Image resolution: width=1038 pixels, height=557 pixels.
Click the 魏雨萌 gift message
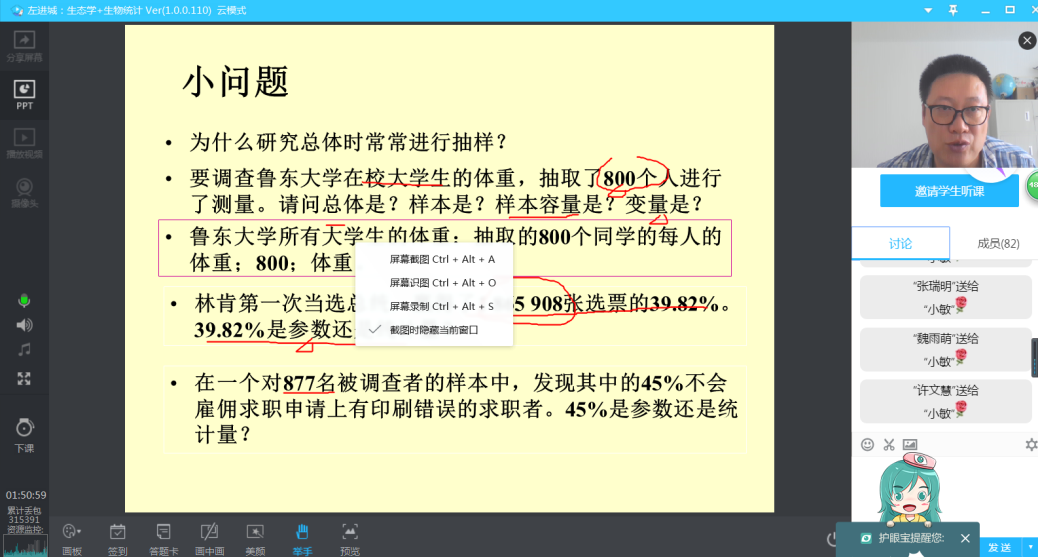pyautogui.click(x=945, y=350)
